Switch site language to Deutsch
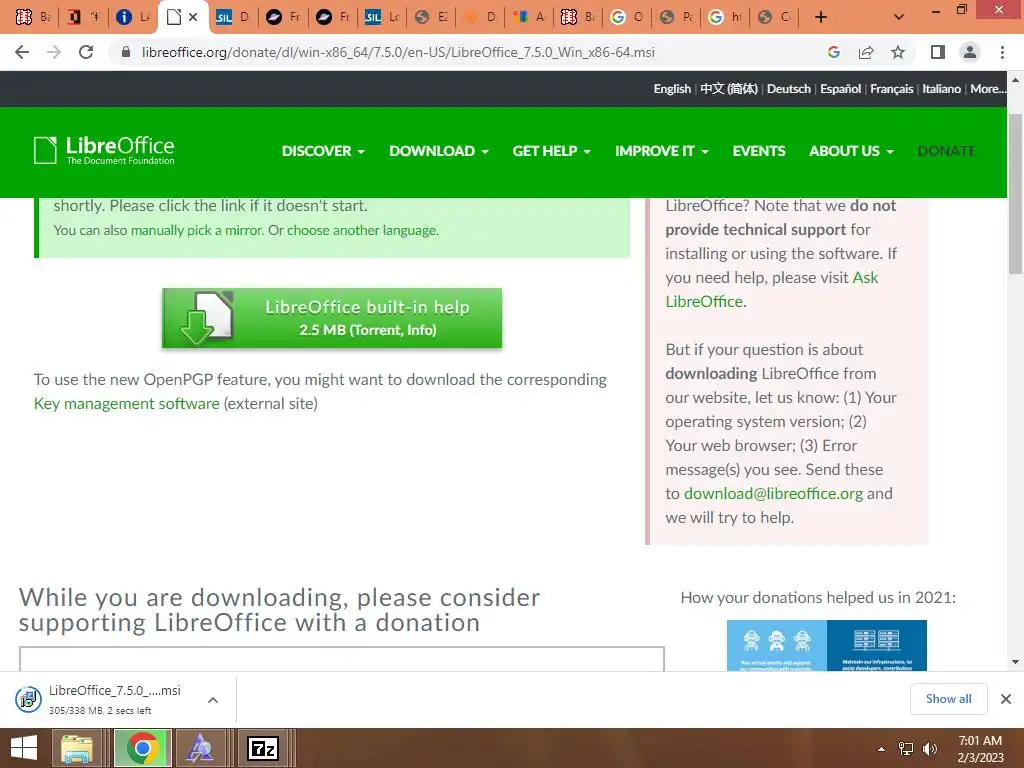1024x768 pixels. tap(788, 89)
